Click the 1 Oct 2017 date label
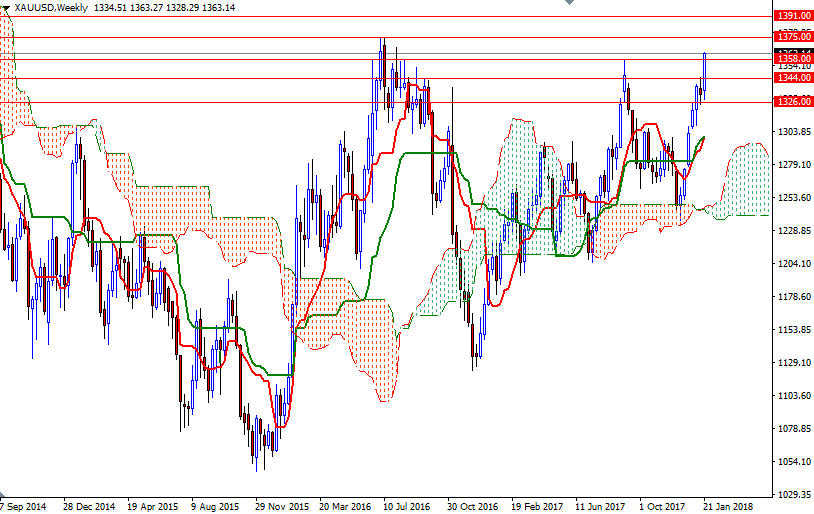The image size is (814, 514). pos(662,506)
